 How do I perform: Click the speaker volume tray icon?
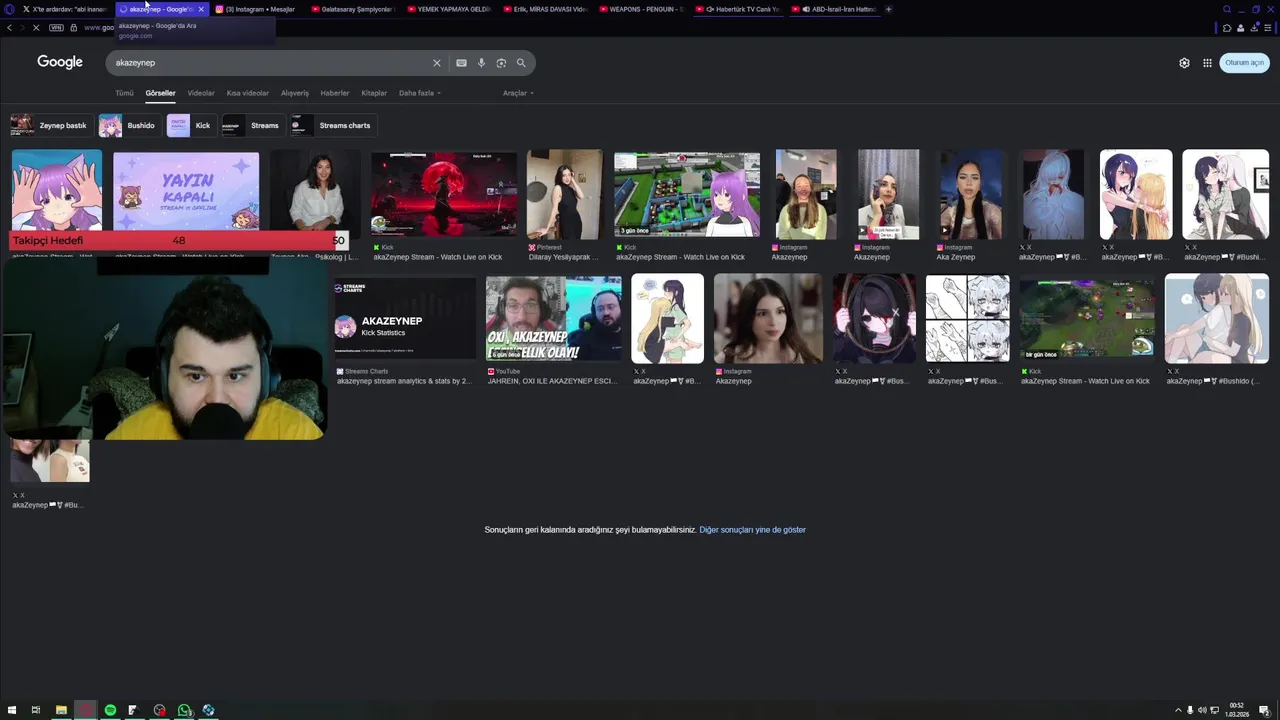coord(1202,710)
